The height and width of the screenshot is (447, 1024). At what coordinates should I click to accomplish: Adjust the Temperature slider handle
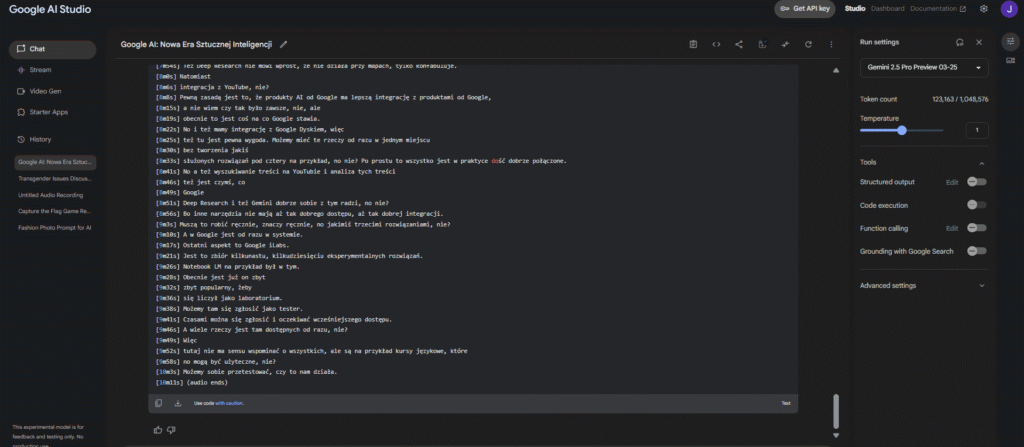click(902, 130)
